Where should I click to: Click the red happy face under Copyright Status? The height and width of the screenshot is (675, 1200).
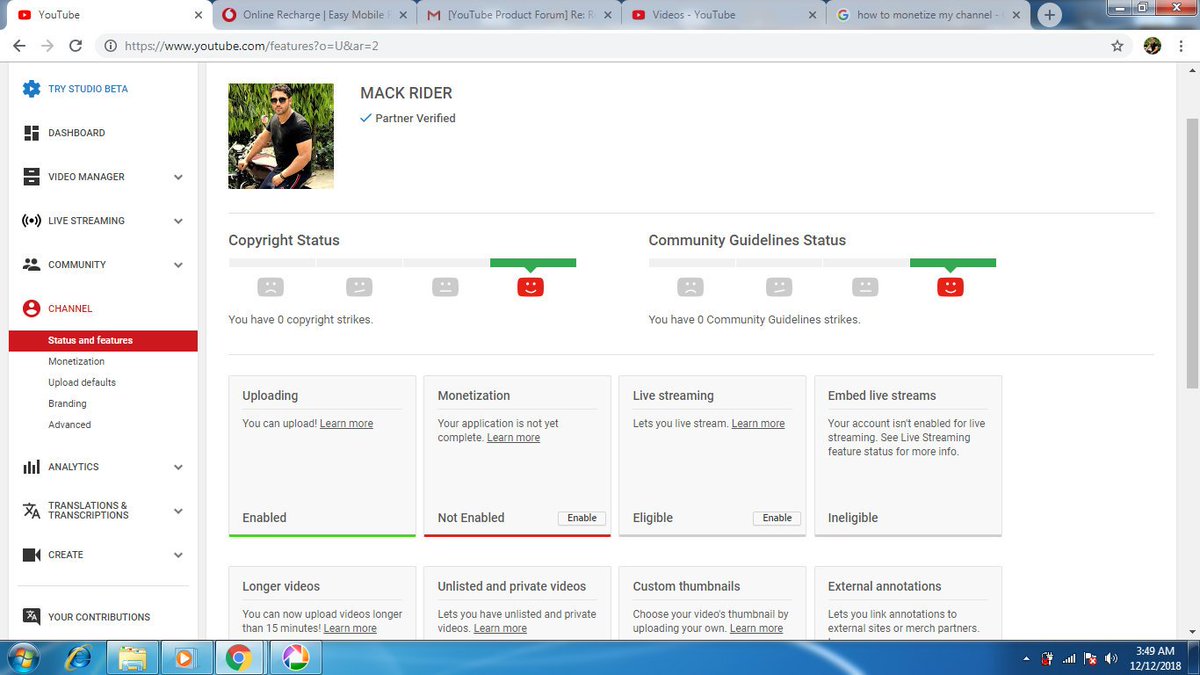530,287
